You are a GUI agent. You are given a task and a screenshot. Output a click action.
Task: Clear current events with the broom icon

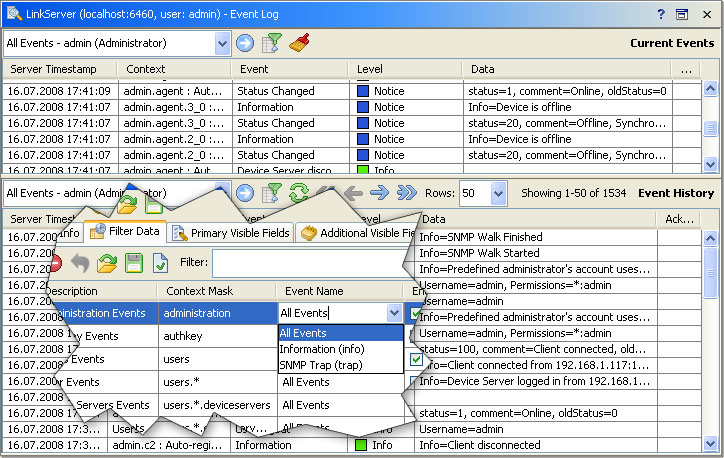tap(299, 42)
